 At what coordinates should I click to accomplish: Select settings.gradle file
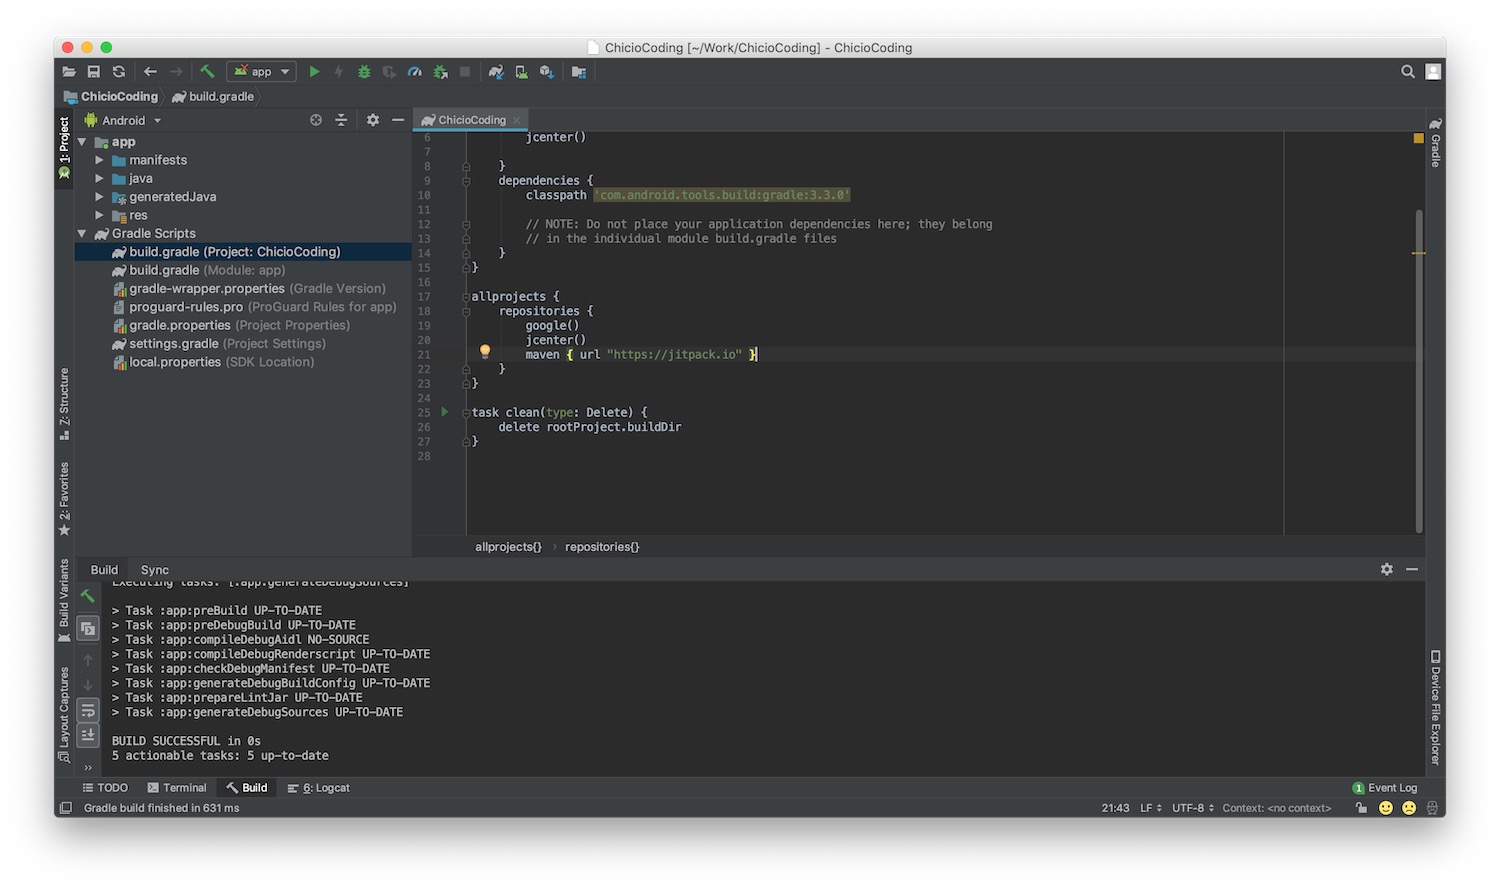point(243,343)
